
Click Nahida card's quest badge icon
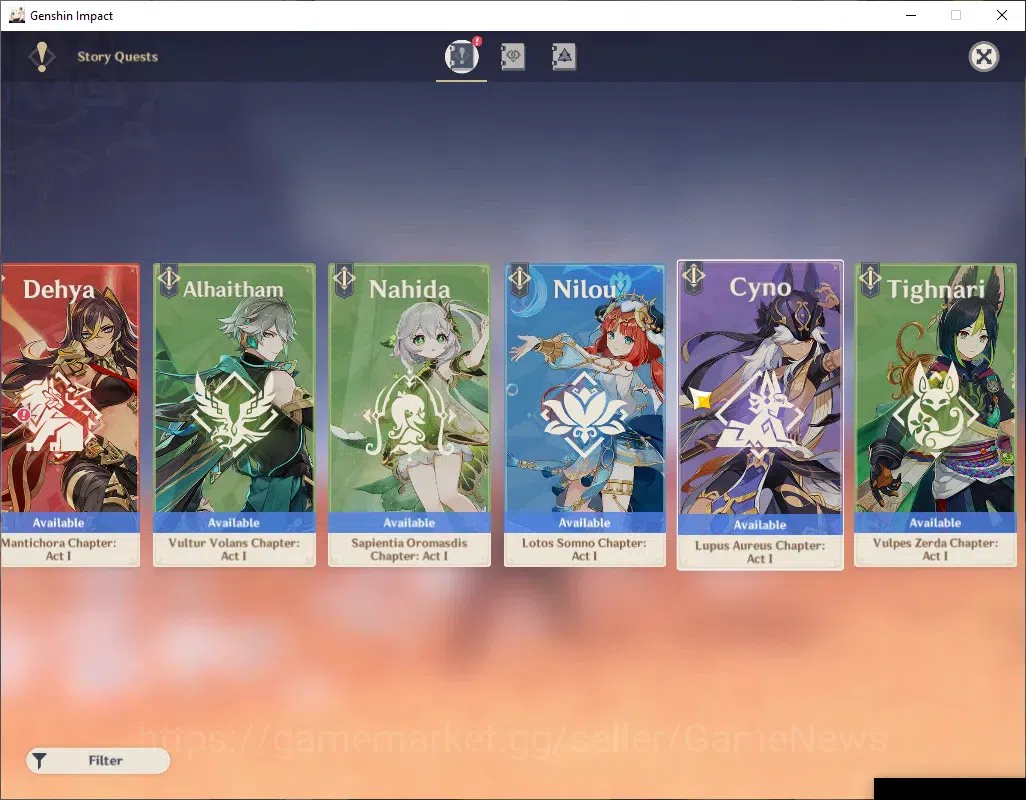(x=344, y=279)
